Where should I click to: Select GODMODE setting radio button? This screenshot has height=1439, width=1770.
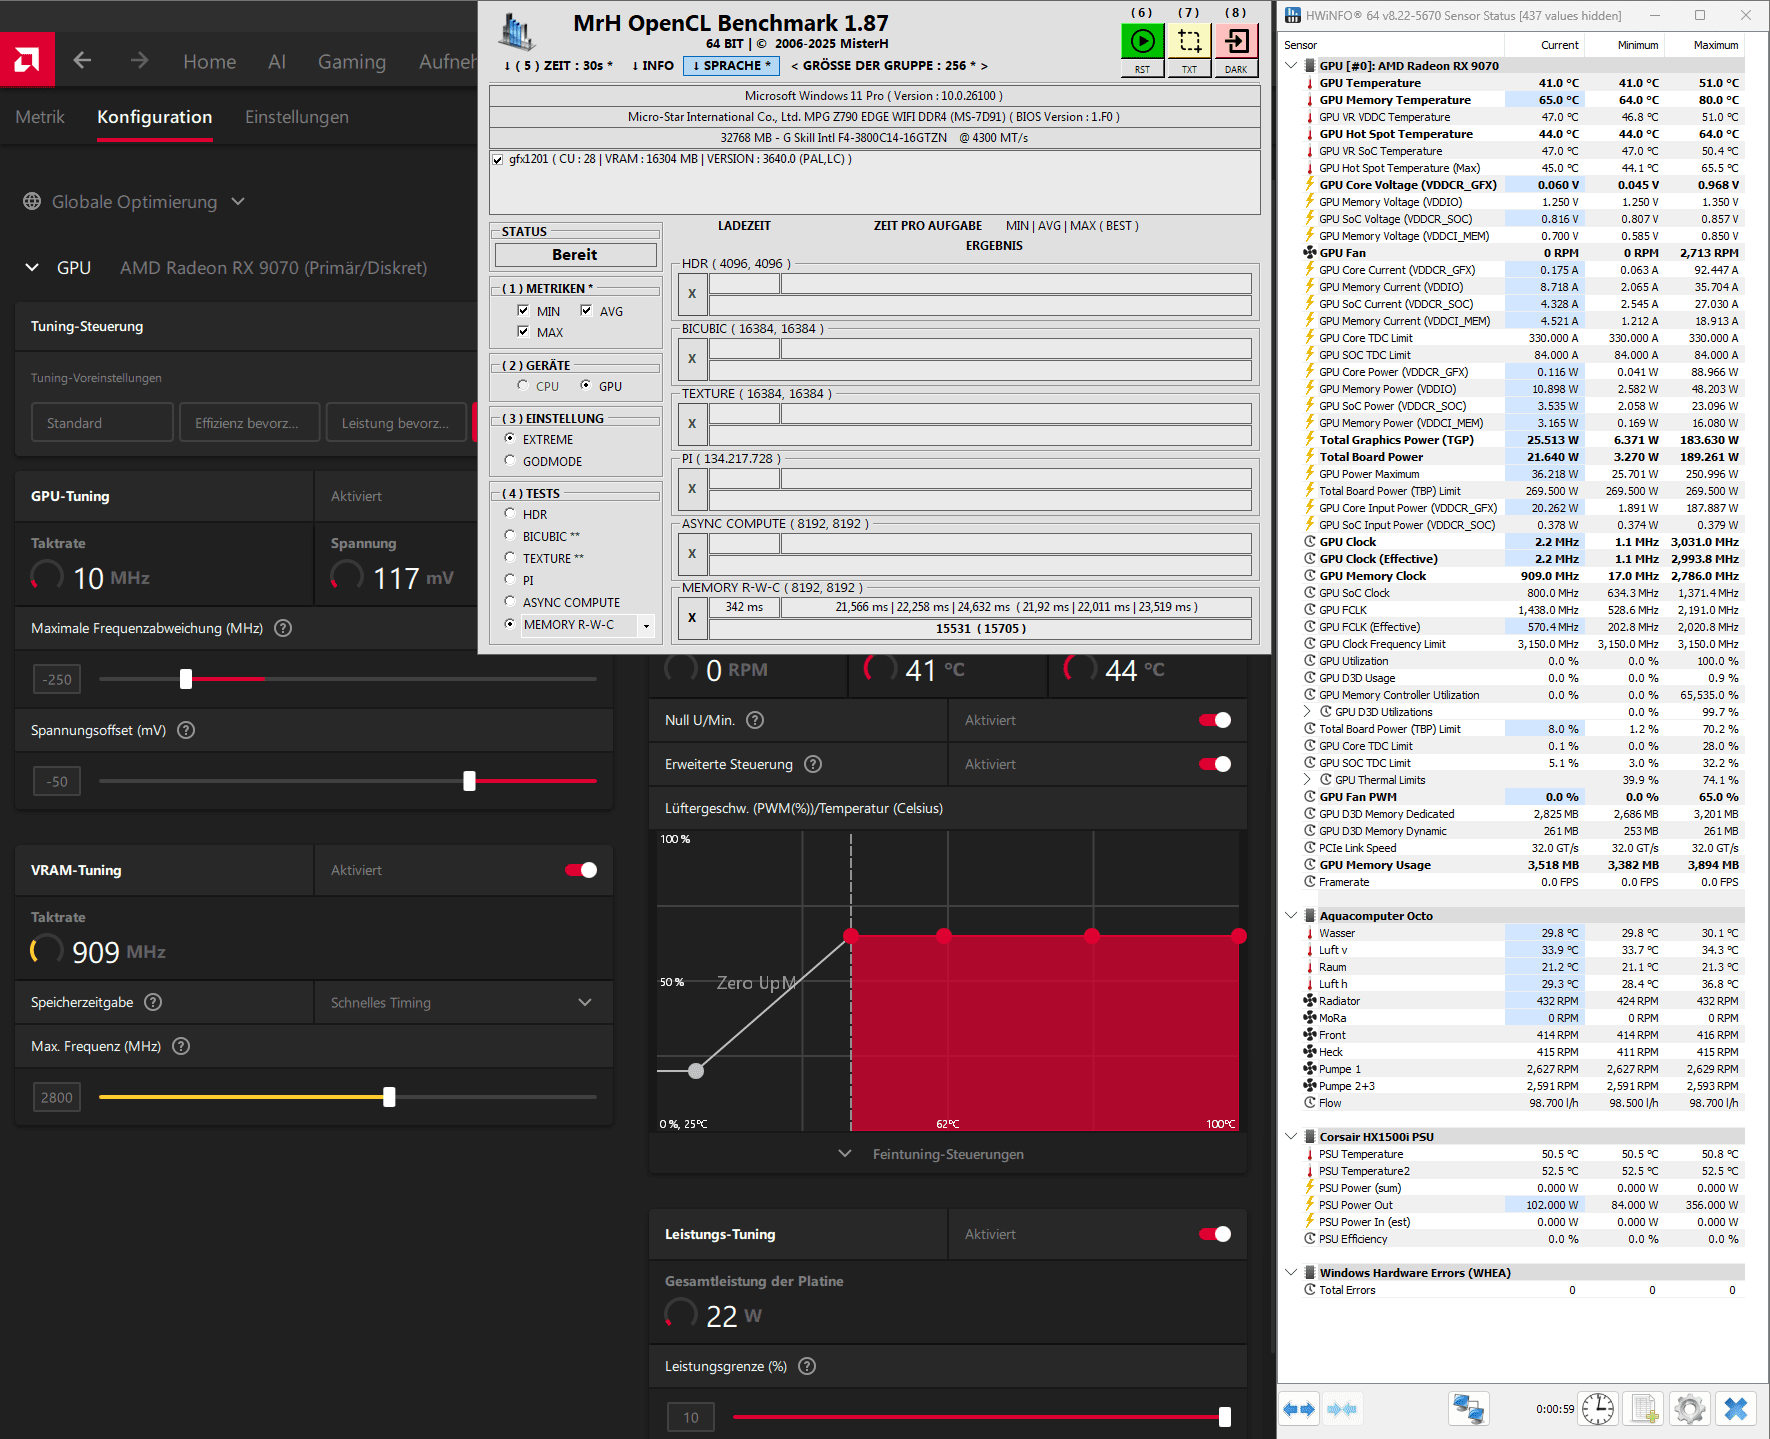coord(510,461)
